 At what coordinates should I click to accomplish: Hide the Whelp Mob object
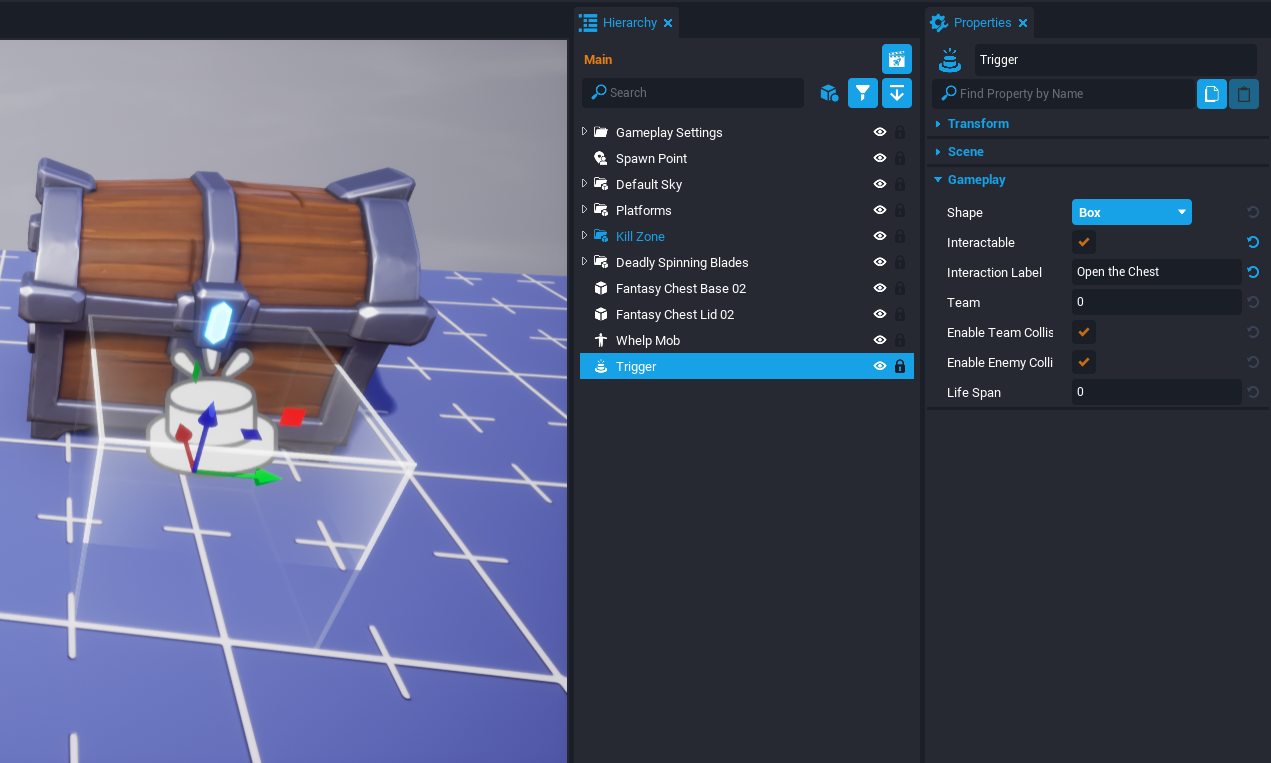[880, 341]
